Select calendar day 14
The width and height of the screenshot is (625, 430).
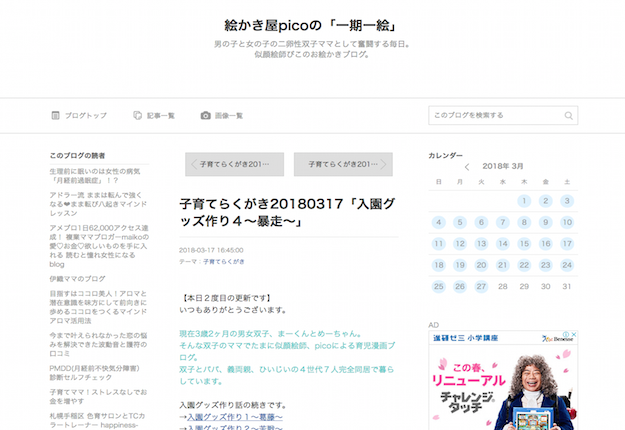503,243
